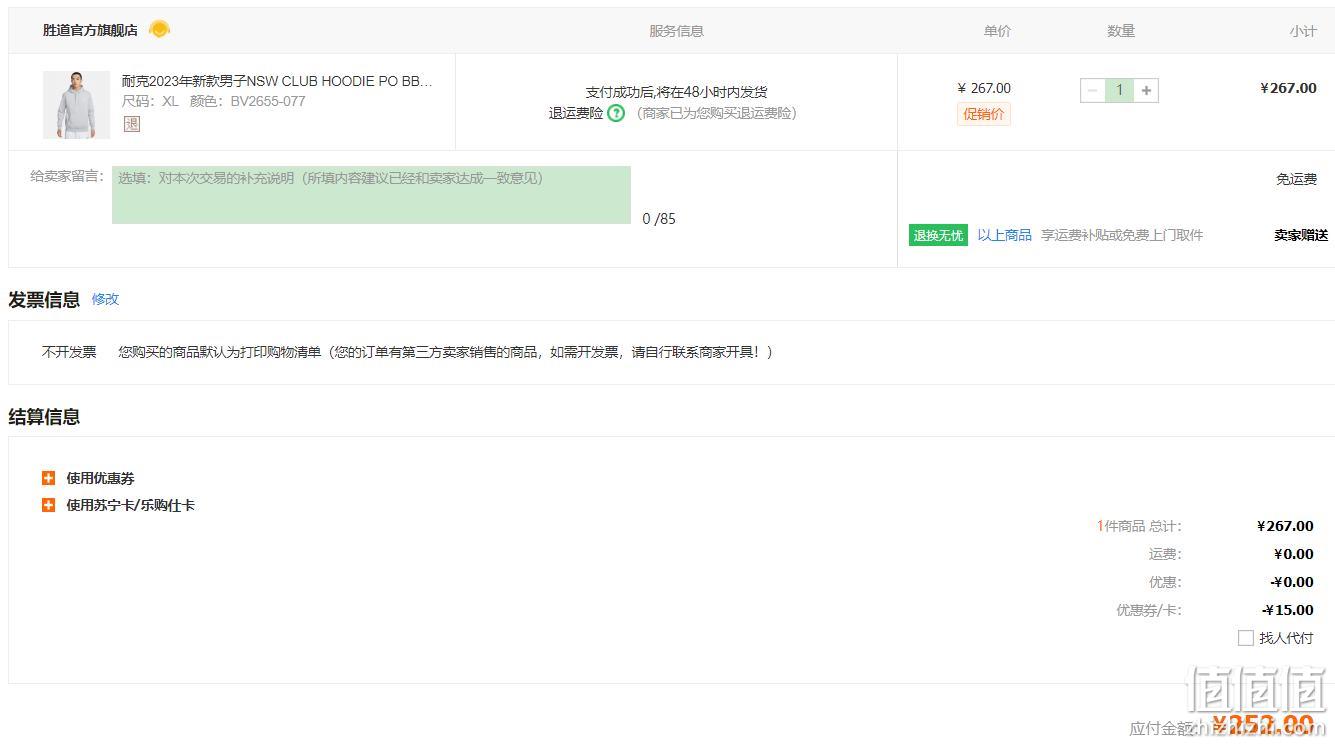This screenshot has height=745, width=1335.
Task: Click the coupon discount value -¥15.00
Action: click(x=1288, y=610)
